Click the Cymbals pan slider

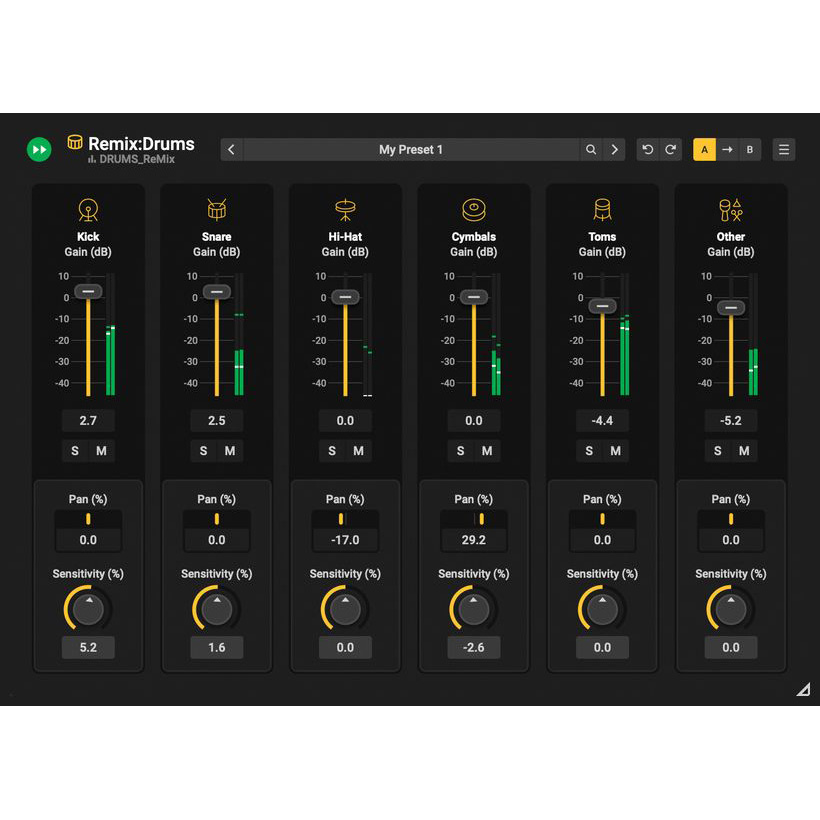pos(474,519)
